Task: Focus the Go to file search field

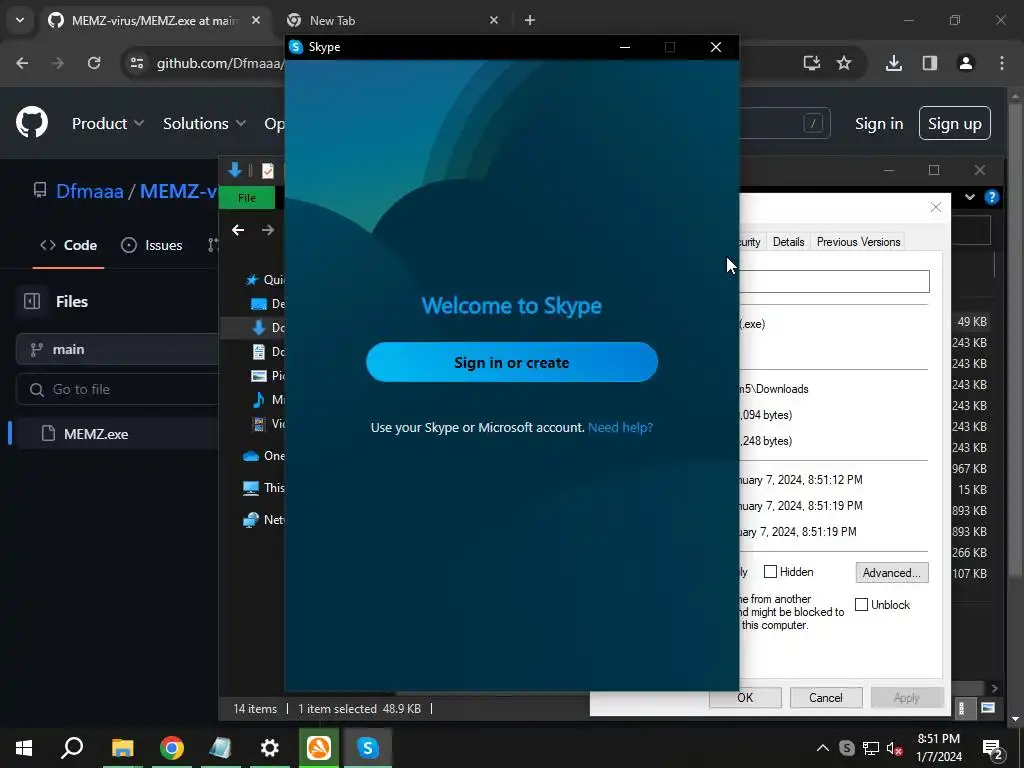Action: [118, 389]
